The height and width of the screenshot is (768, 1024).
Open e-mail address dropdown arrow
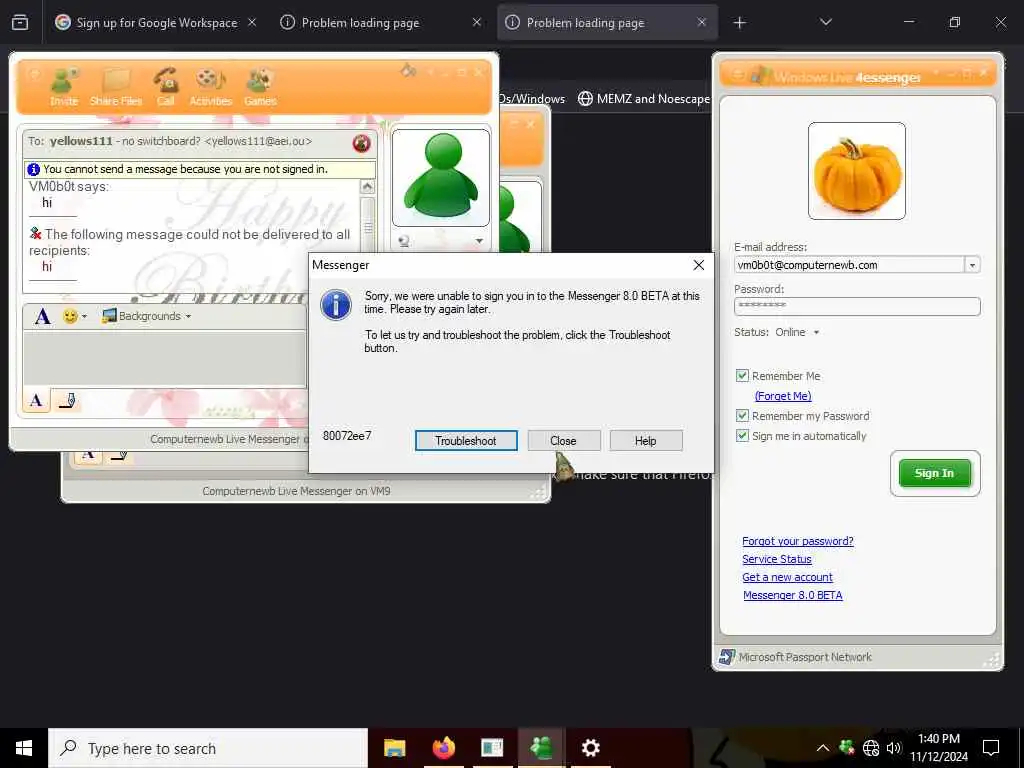click(x=972, y=265)
